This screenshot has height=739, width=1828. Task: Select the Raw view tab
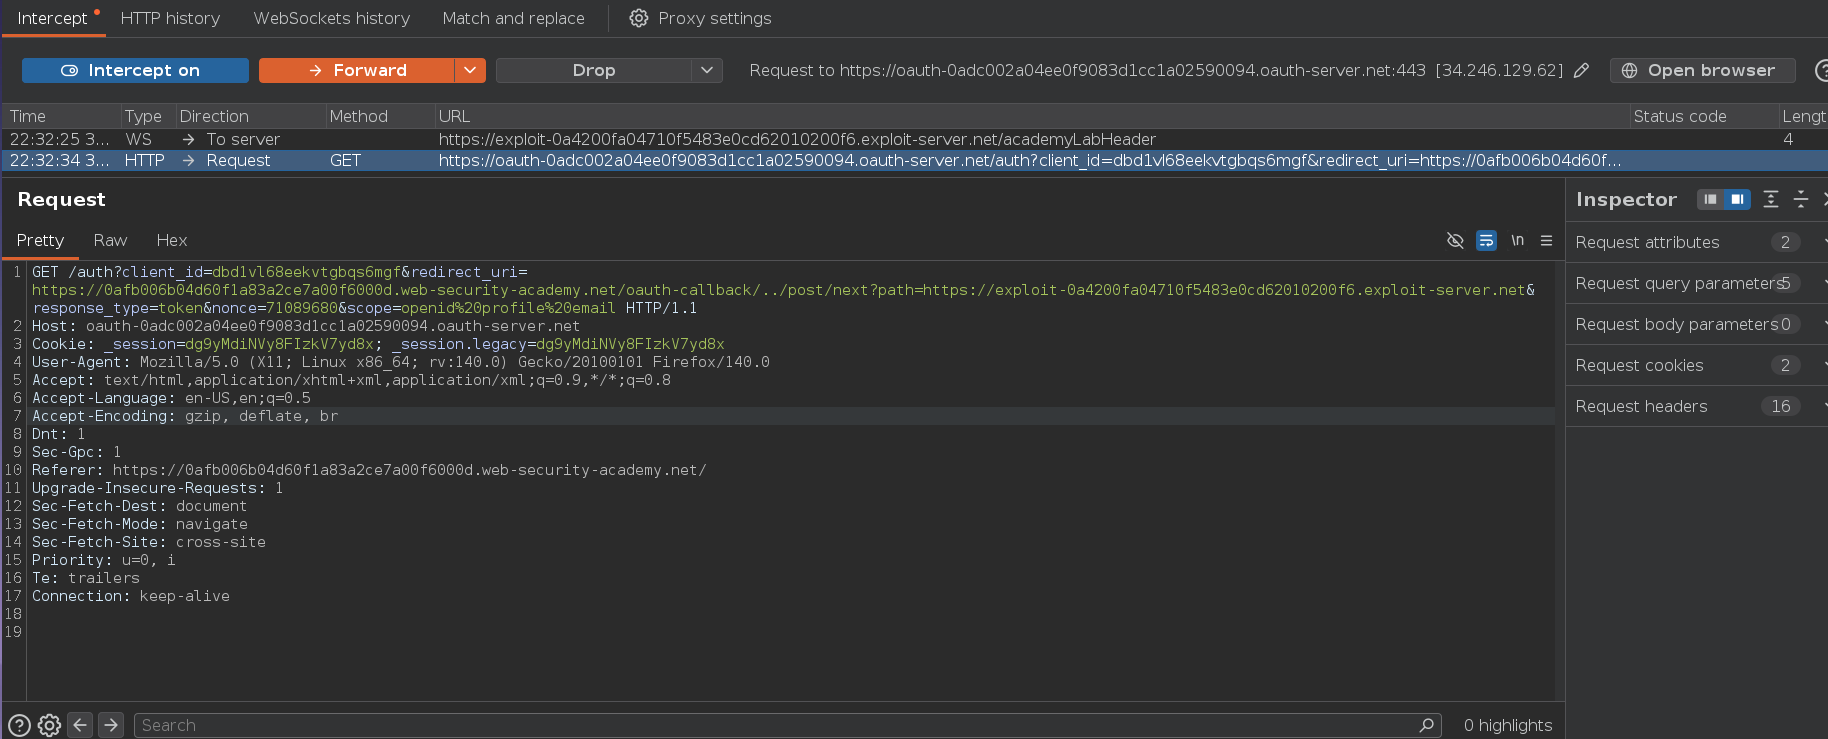pyautogui.click(x=110, y=240)
